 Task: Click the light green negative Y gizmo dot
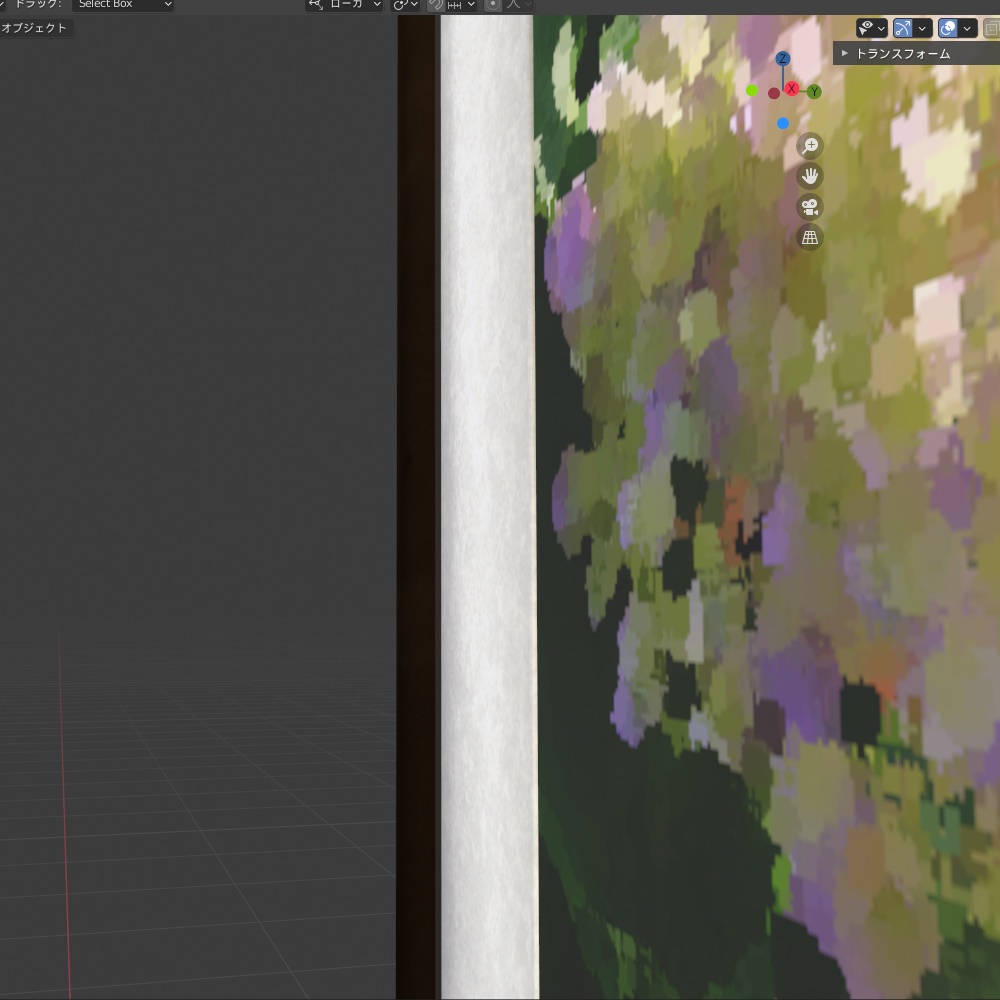click(752, 91)
